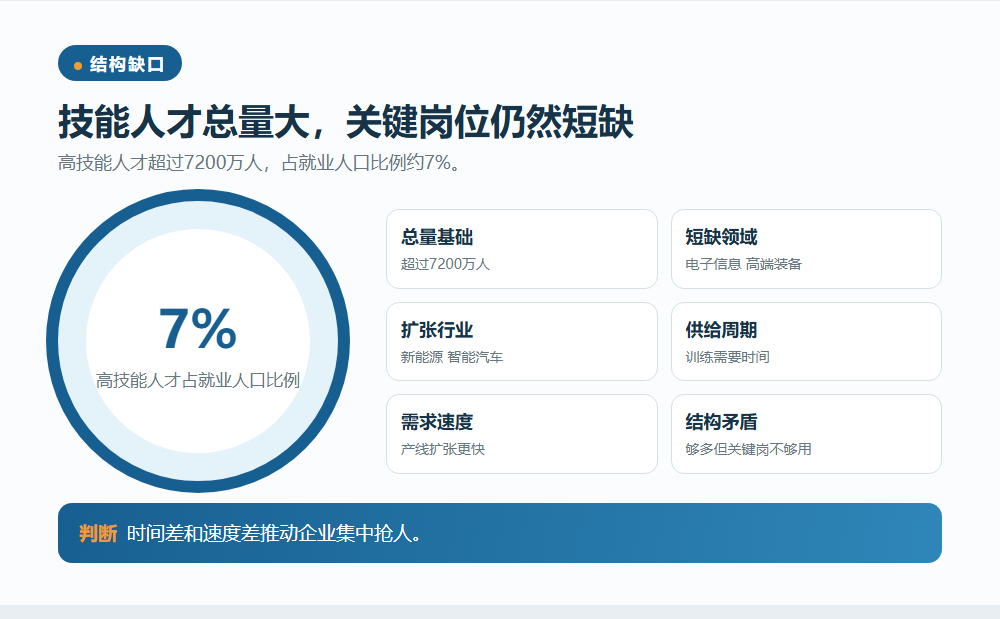Select the orange dot in 结构缺口 badge
The image size is (1000, 619).
[x=78, y=66]
